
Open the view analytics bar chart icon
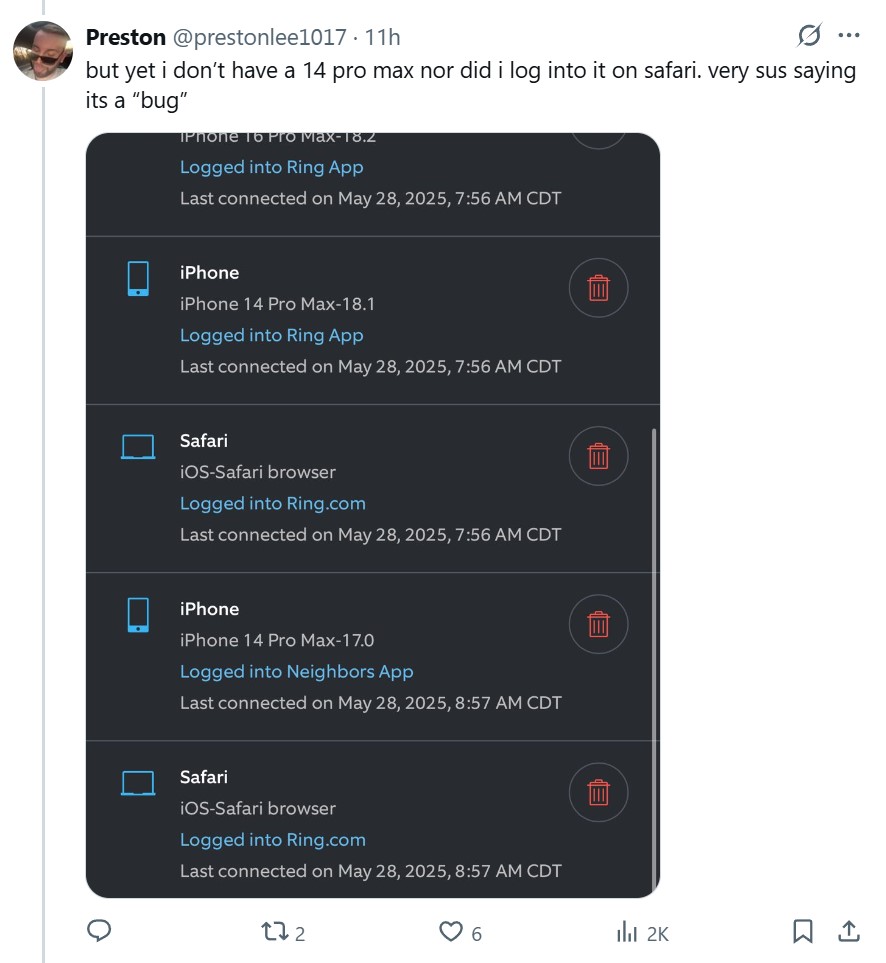point(627,932)
